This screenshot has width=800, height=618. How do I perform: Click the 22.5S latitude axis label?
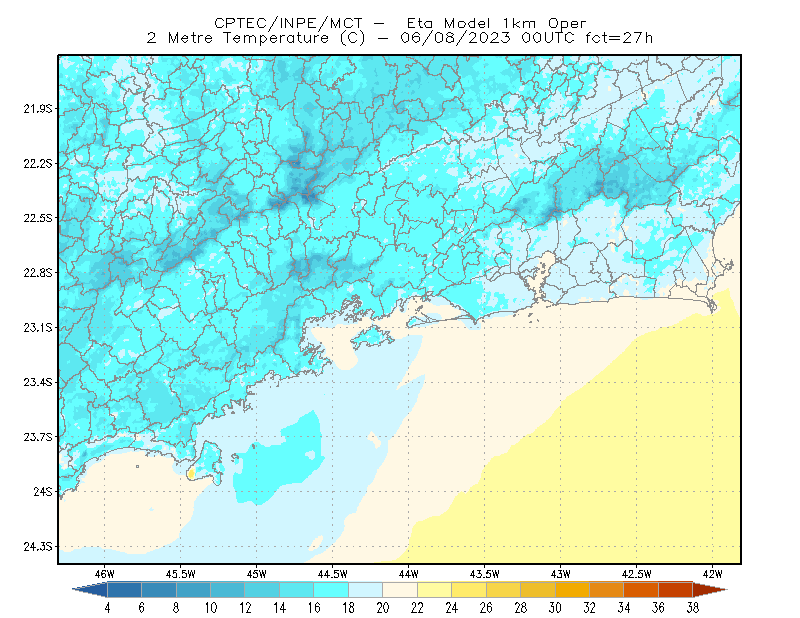coord(38,218)
